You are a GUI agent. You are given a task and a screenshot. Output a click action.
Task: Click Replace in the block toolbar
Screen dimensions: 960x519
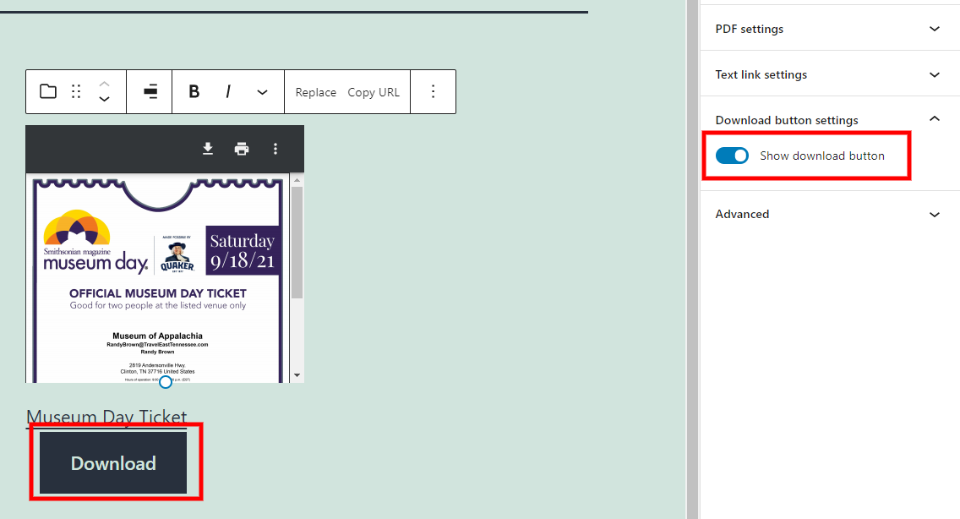pyautogui.click(x=316, y=92)
